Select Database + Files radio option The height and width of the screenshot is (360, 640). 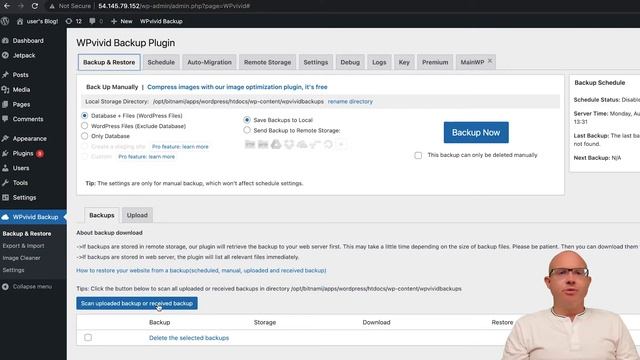click(84, 116)
